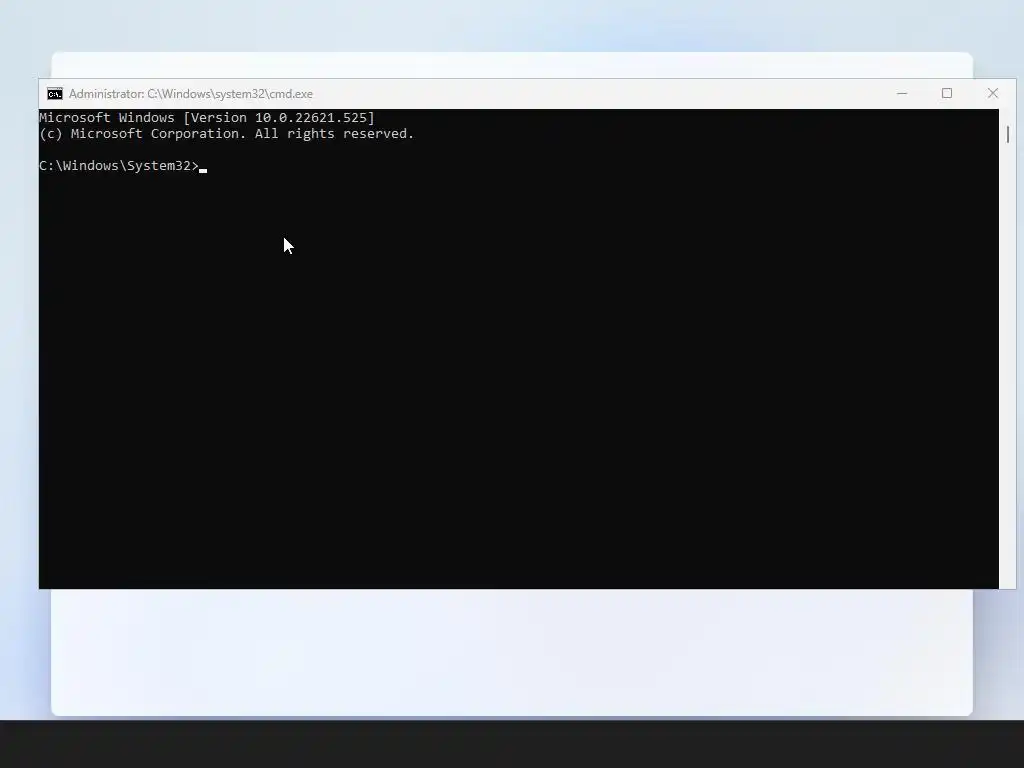Open the cmd.exe system menu icon

55,94
